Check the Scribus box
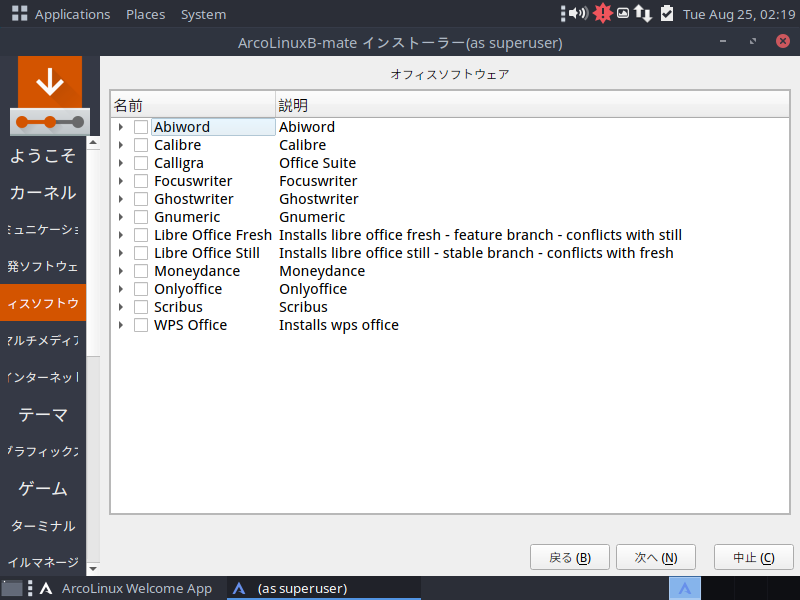This screenshot has height=600, width=800. click(141, 307)
